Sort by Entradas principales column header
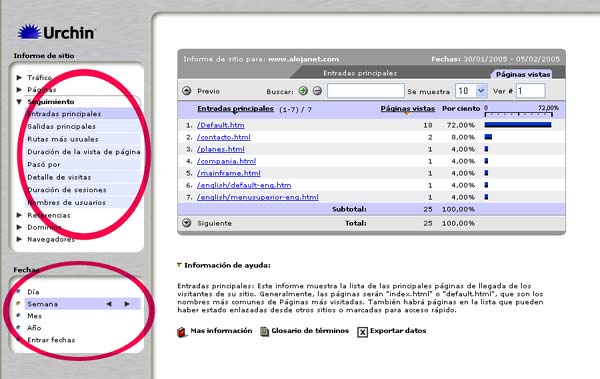 235,109
